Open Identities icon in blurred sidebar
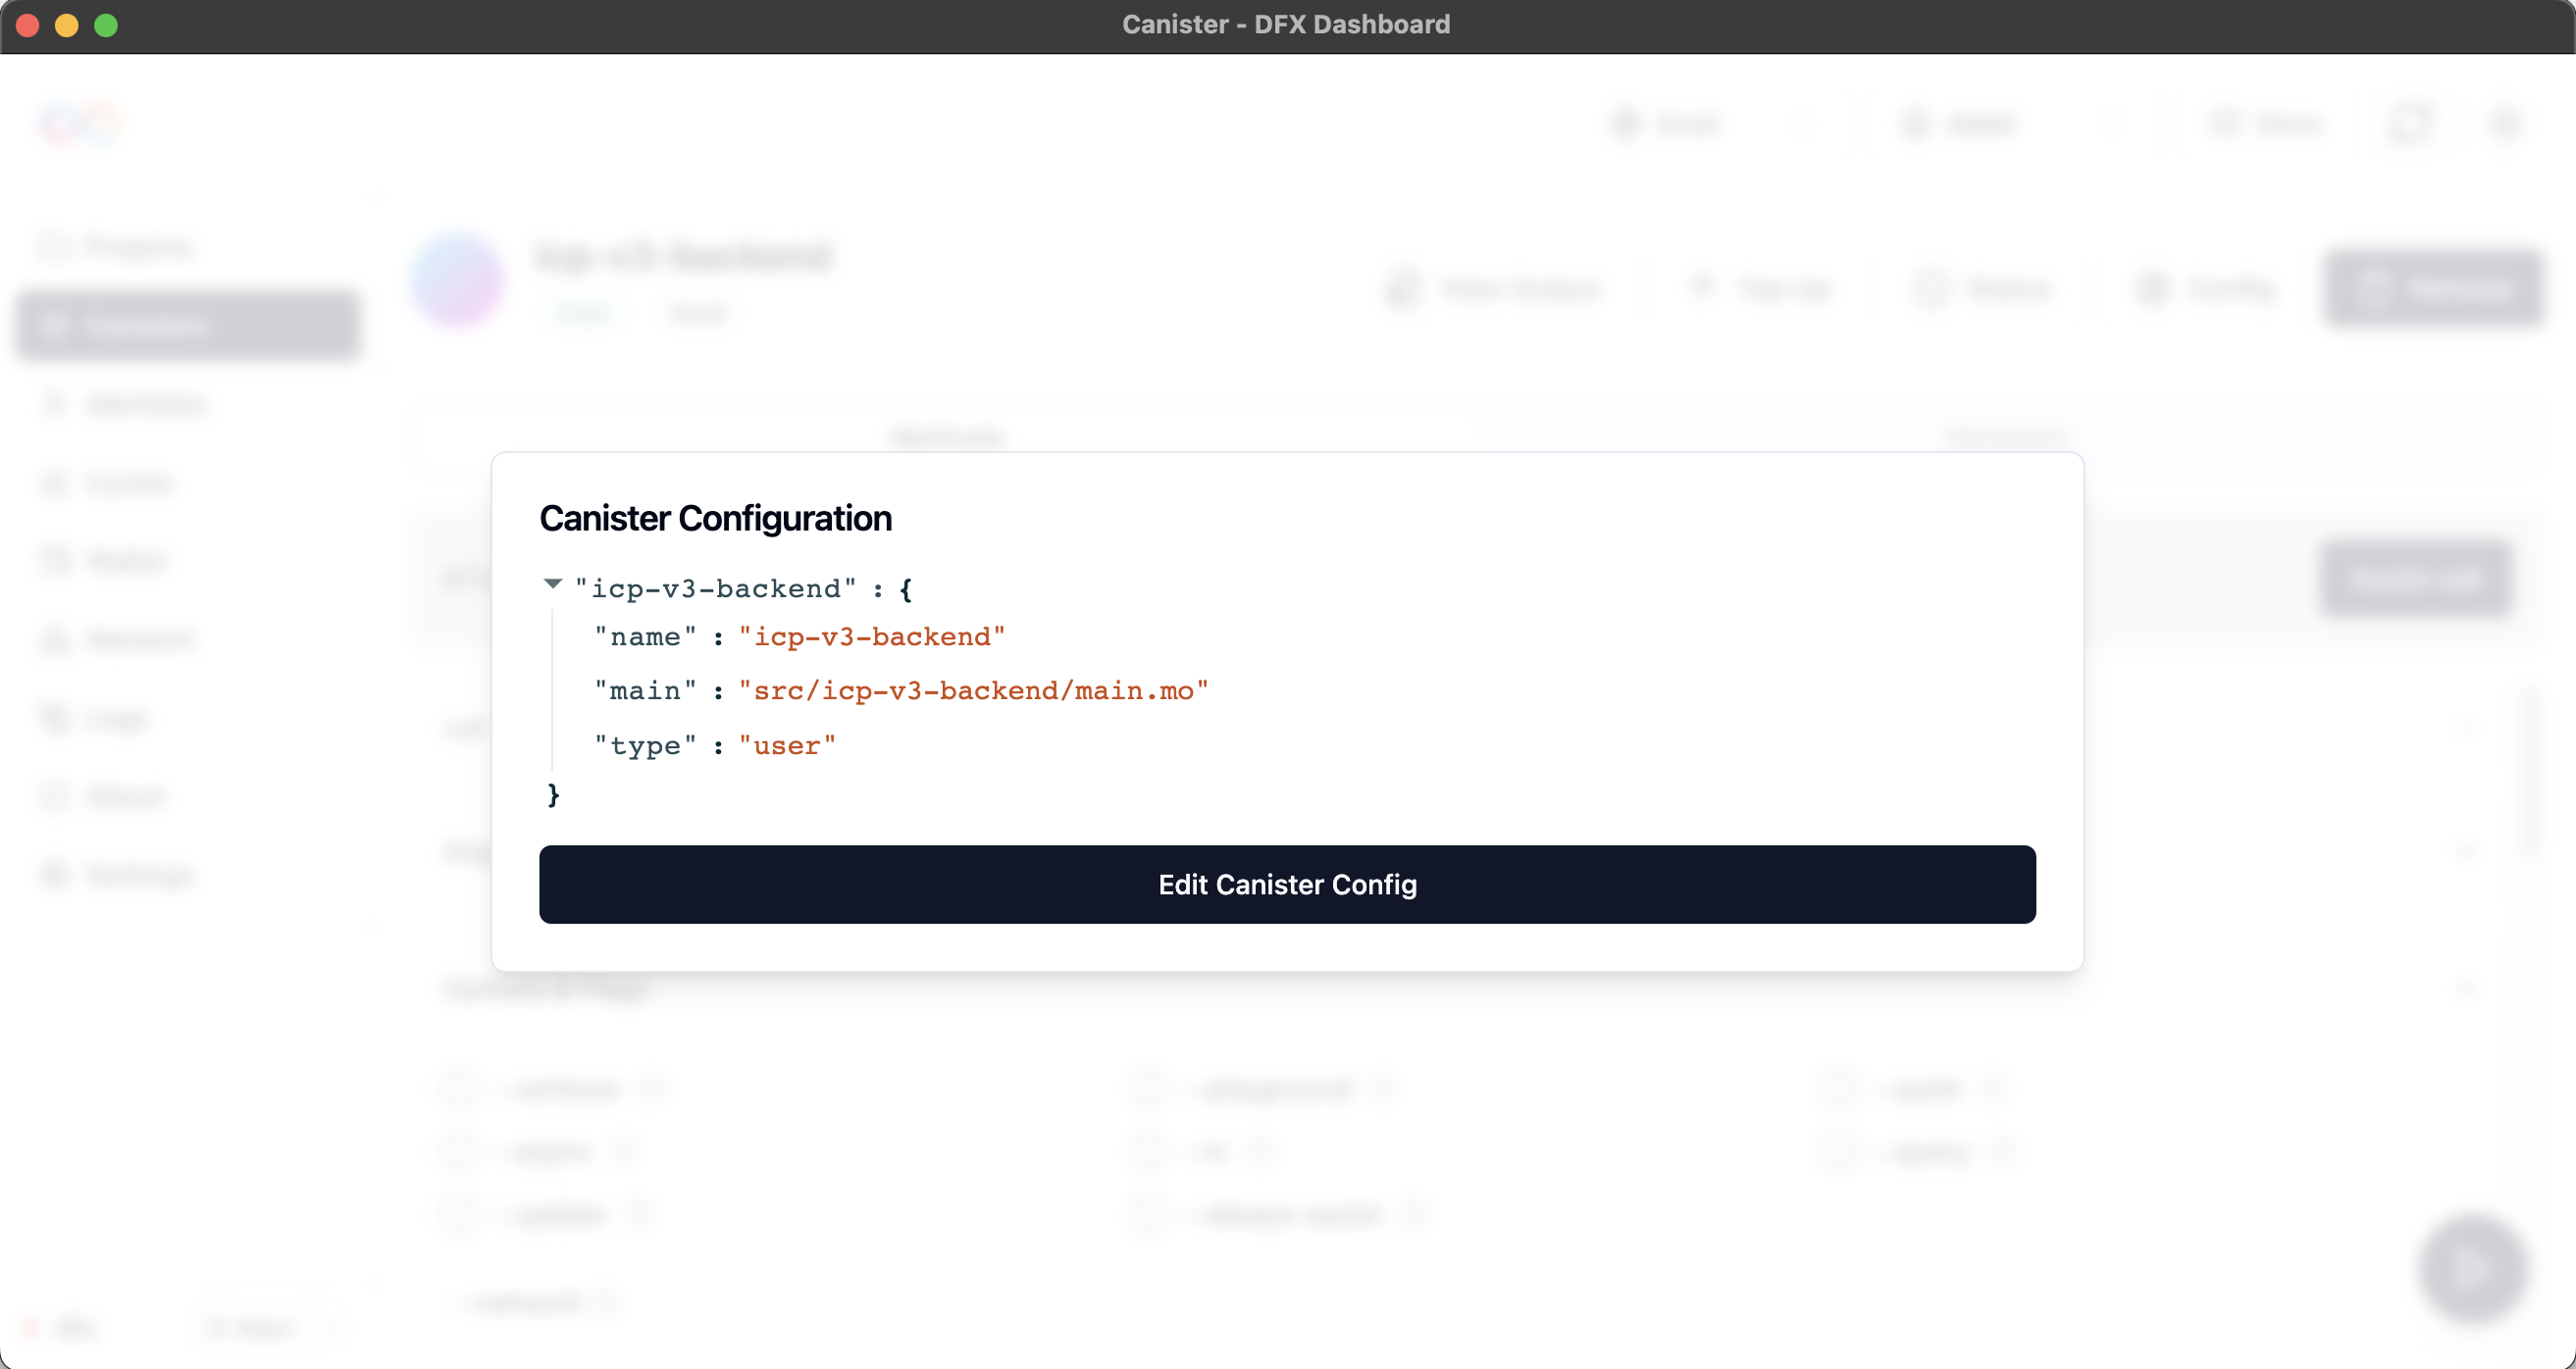This screenshot has height=1369, width=2576. tap(55, 404)
